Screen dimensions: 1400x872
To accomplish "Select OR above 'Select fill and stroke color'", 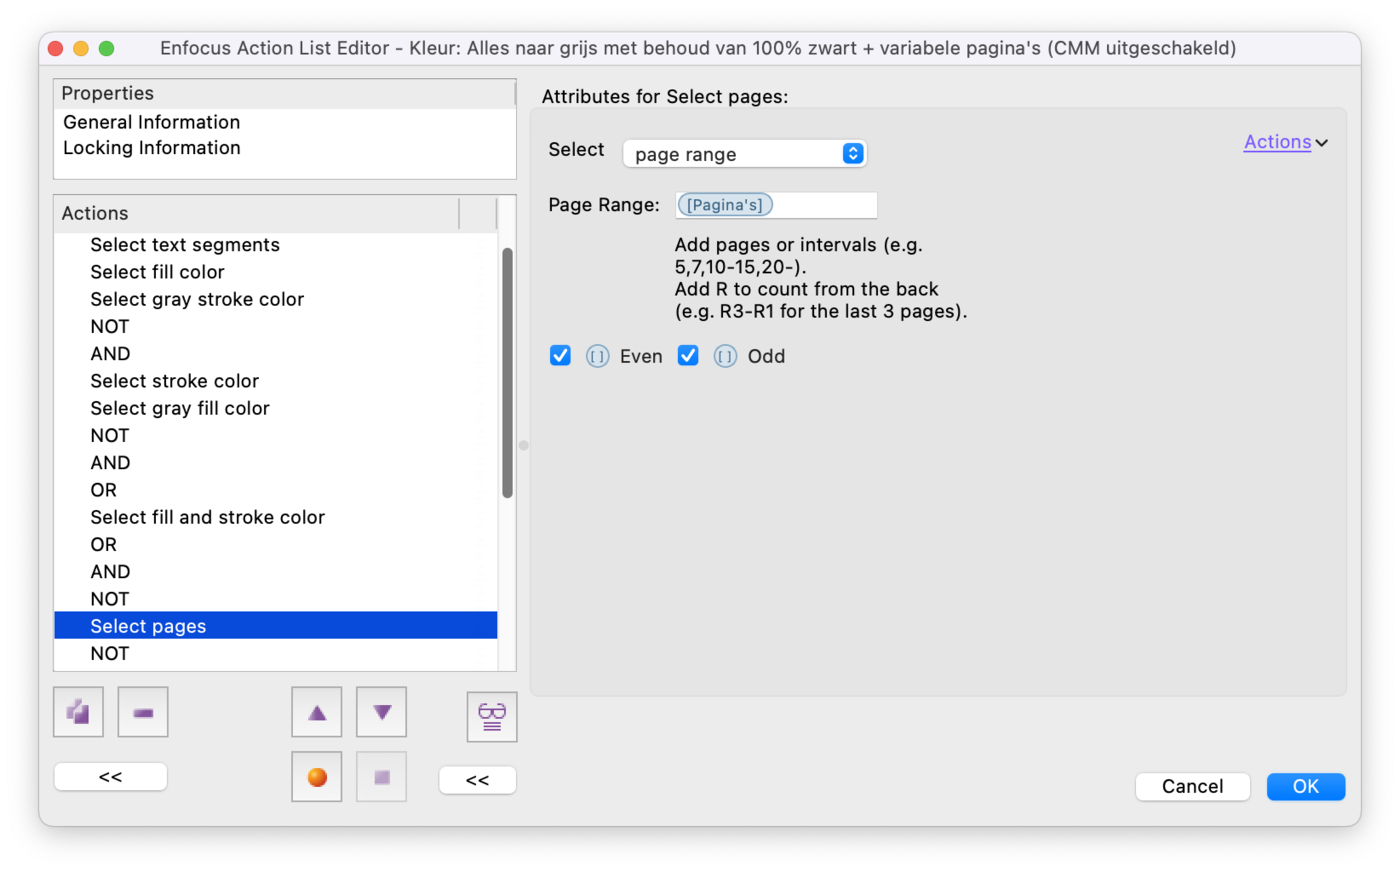I will pyautogui.click(x=276, y=490).
